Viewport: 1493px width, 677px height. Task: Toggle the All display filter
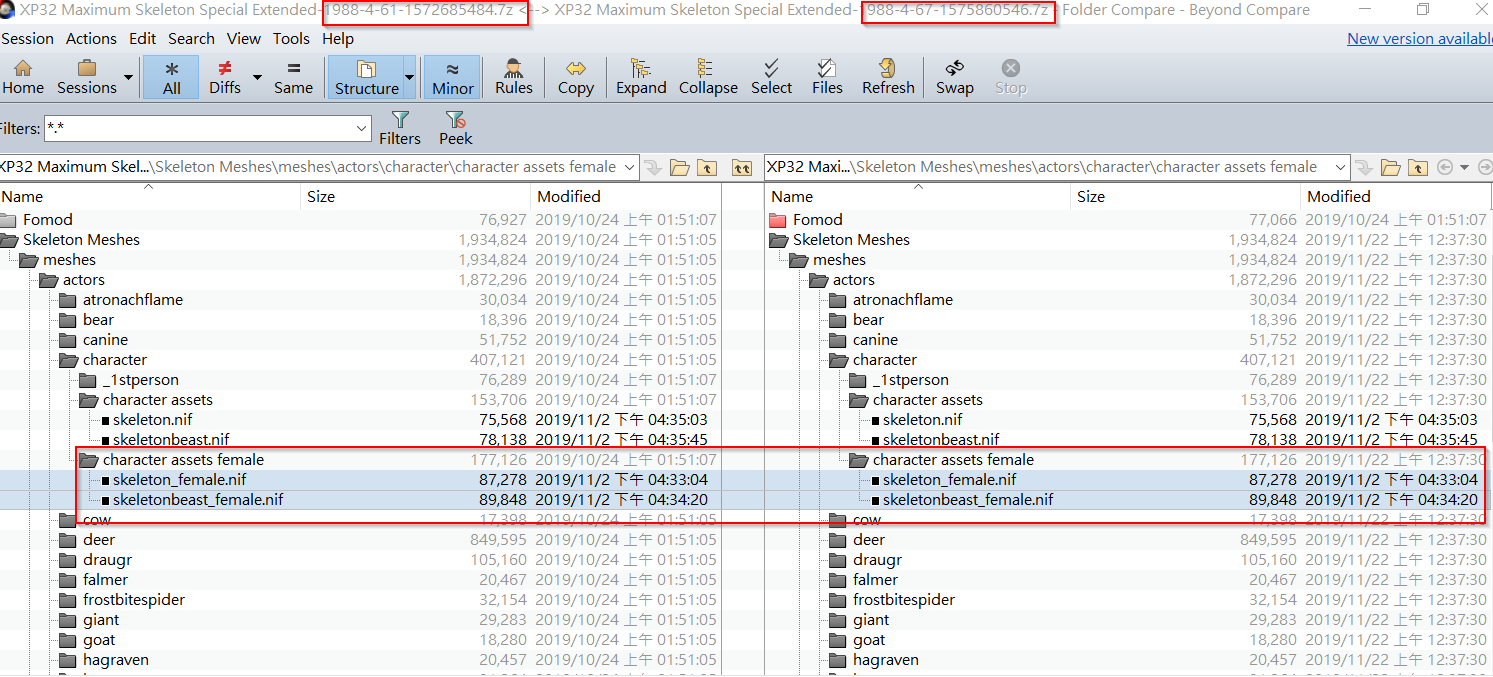click(x=172, y=76)
